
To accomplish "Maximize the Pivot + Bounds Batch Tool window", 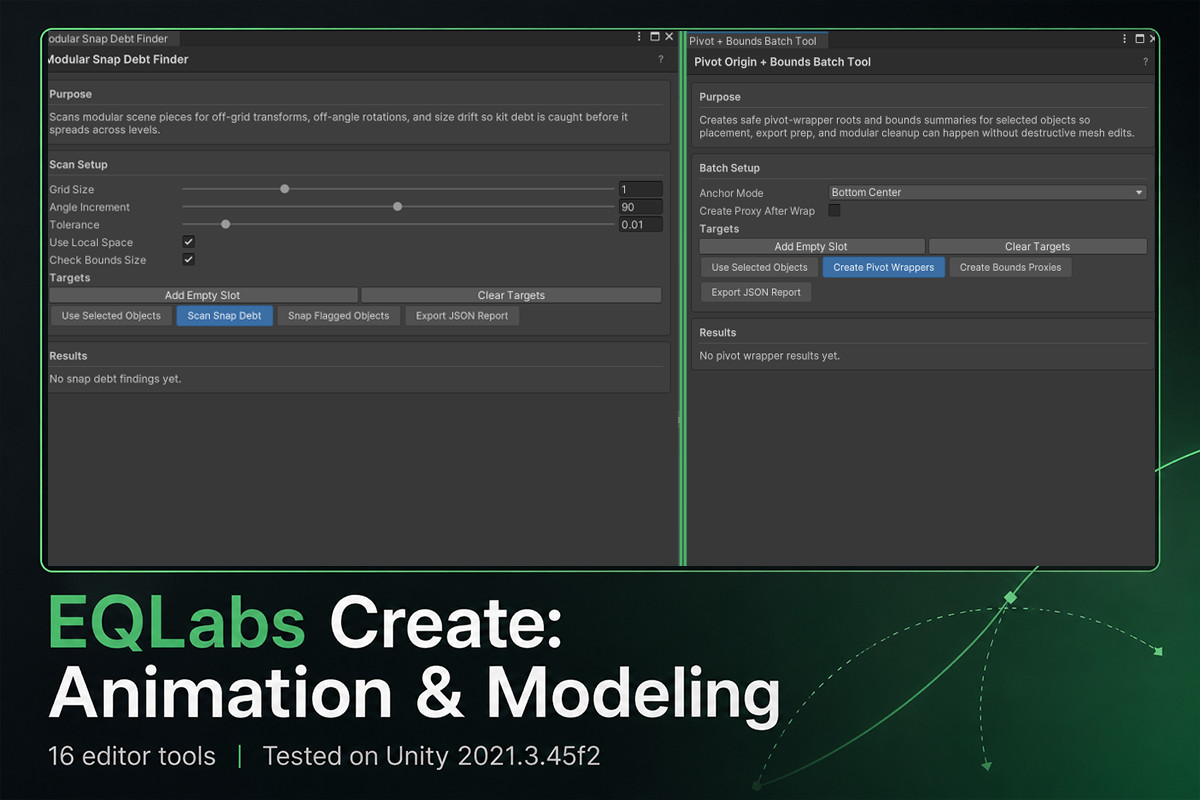I will 1140,39.
